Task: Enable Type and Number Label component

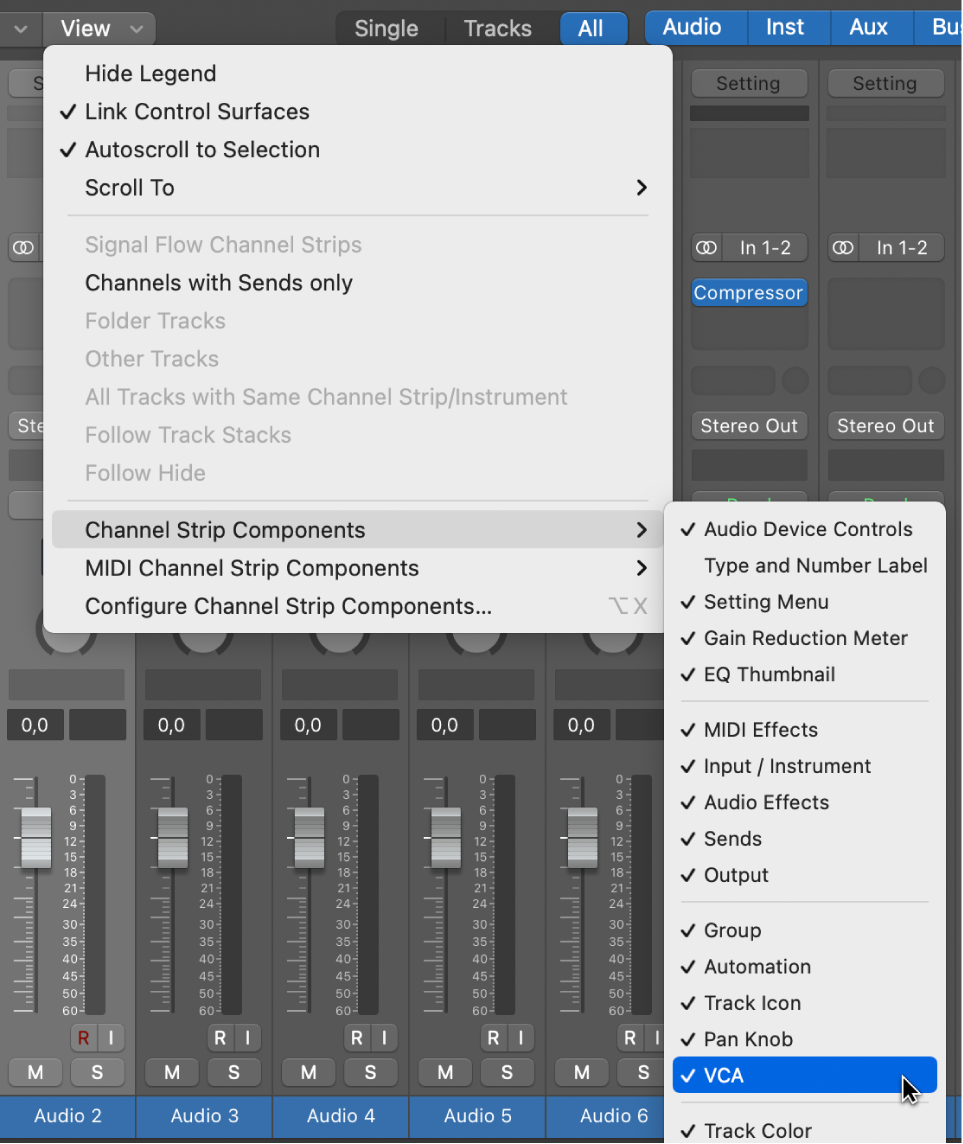Action: tap(805, 565)
